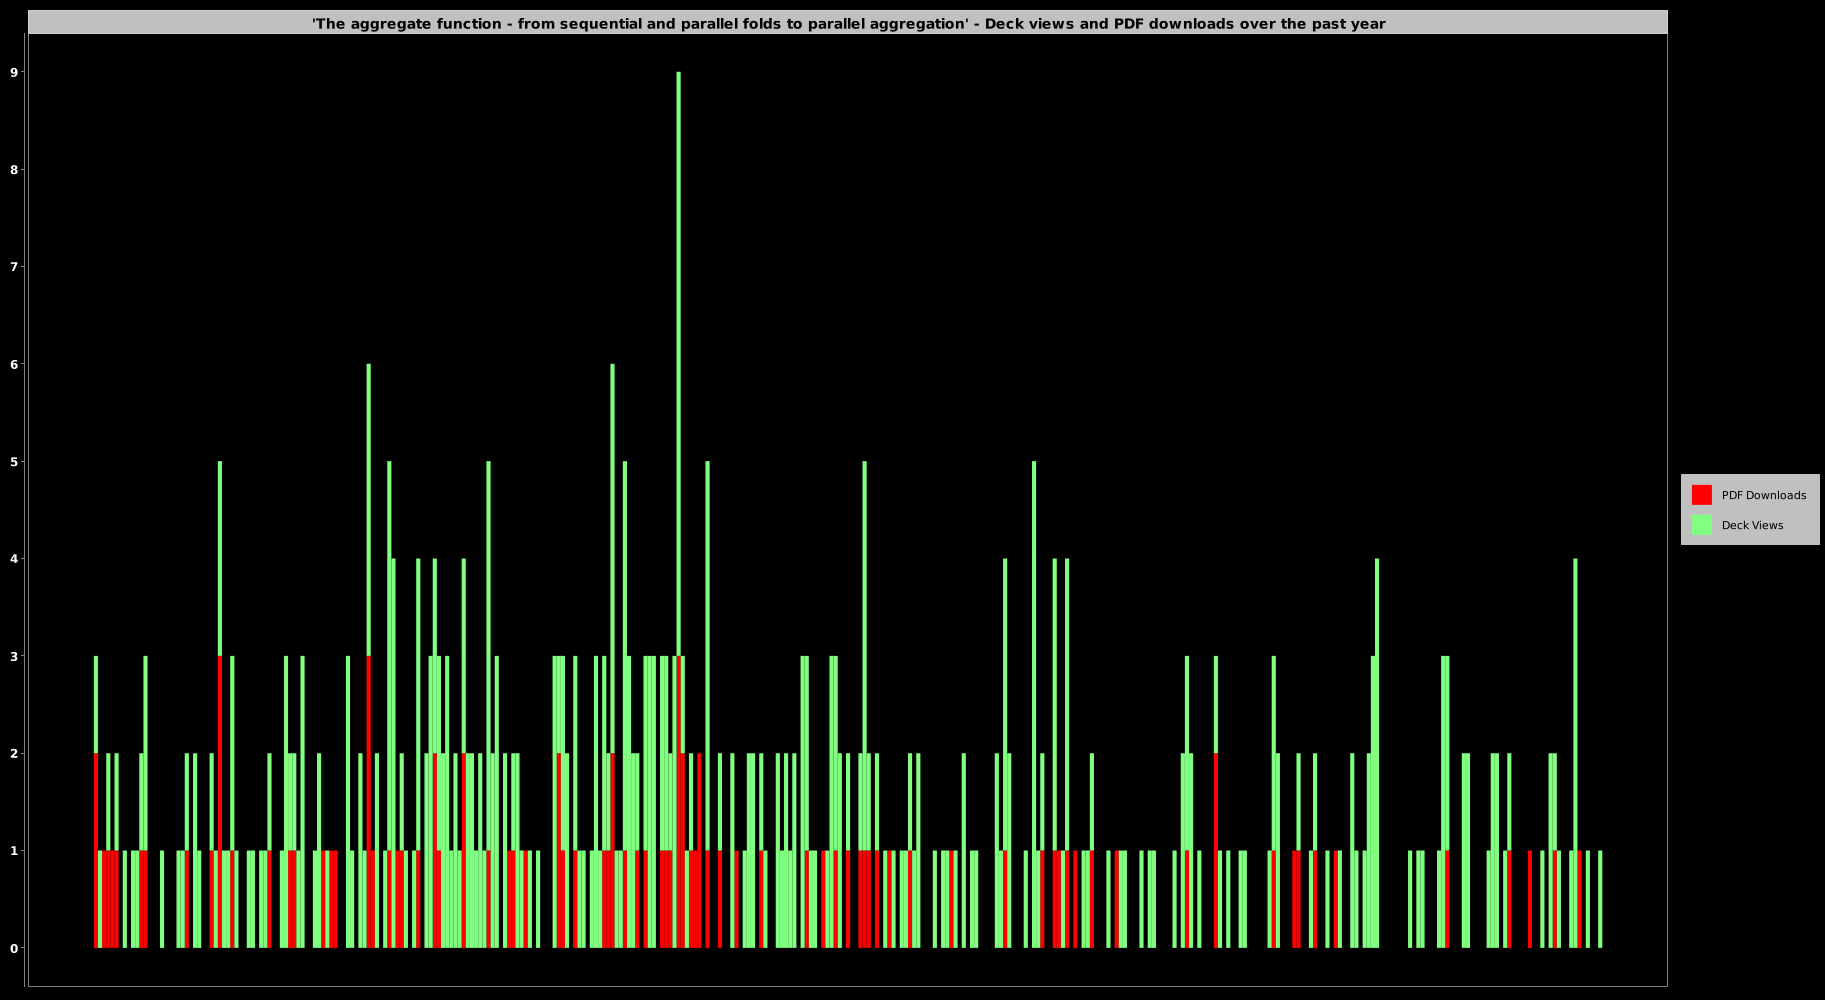Click y-axis label 5
Viewport: 1825px width, 1000px height.
pos(14,462)
